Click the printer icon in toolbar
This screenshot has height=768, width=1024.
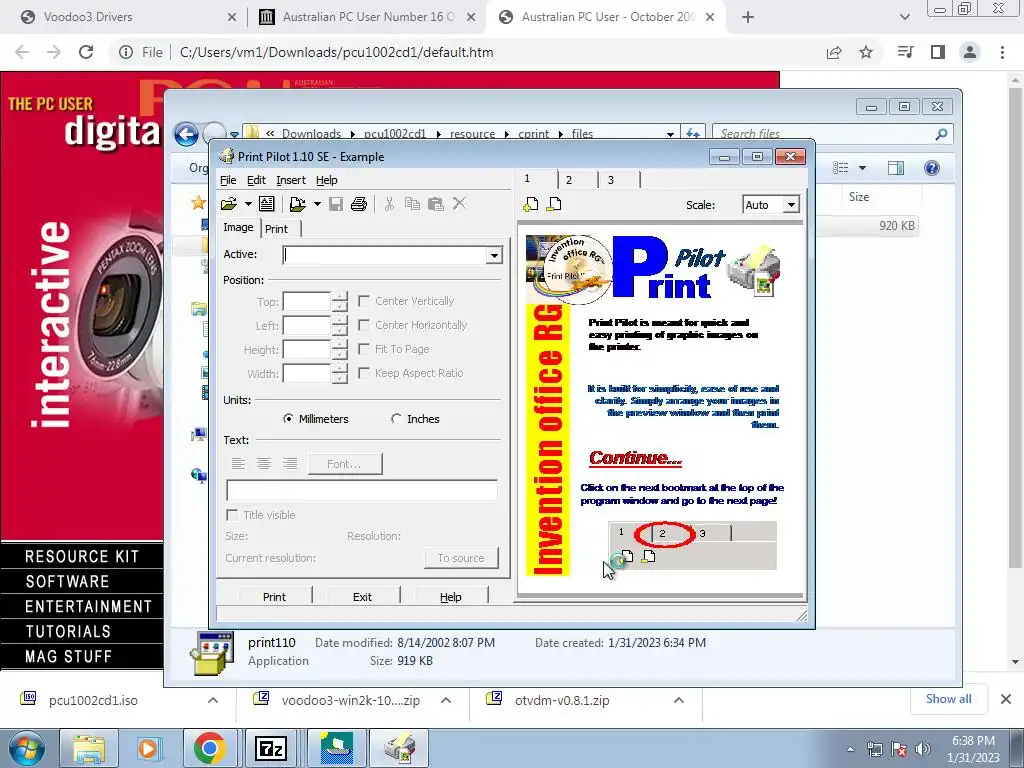pos(359,204)
